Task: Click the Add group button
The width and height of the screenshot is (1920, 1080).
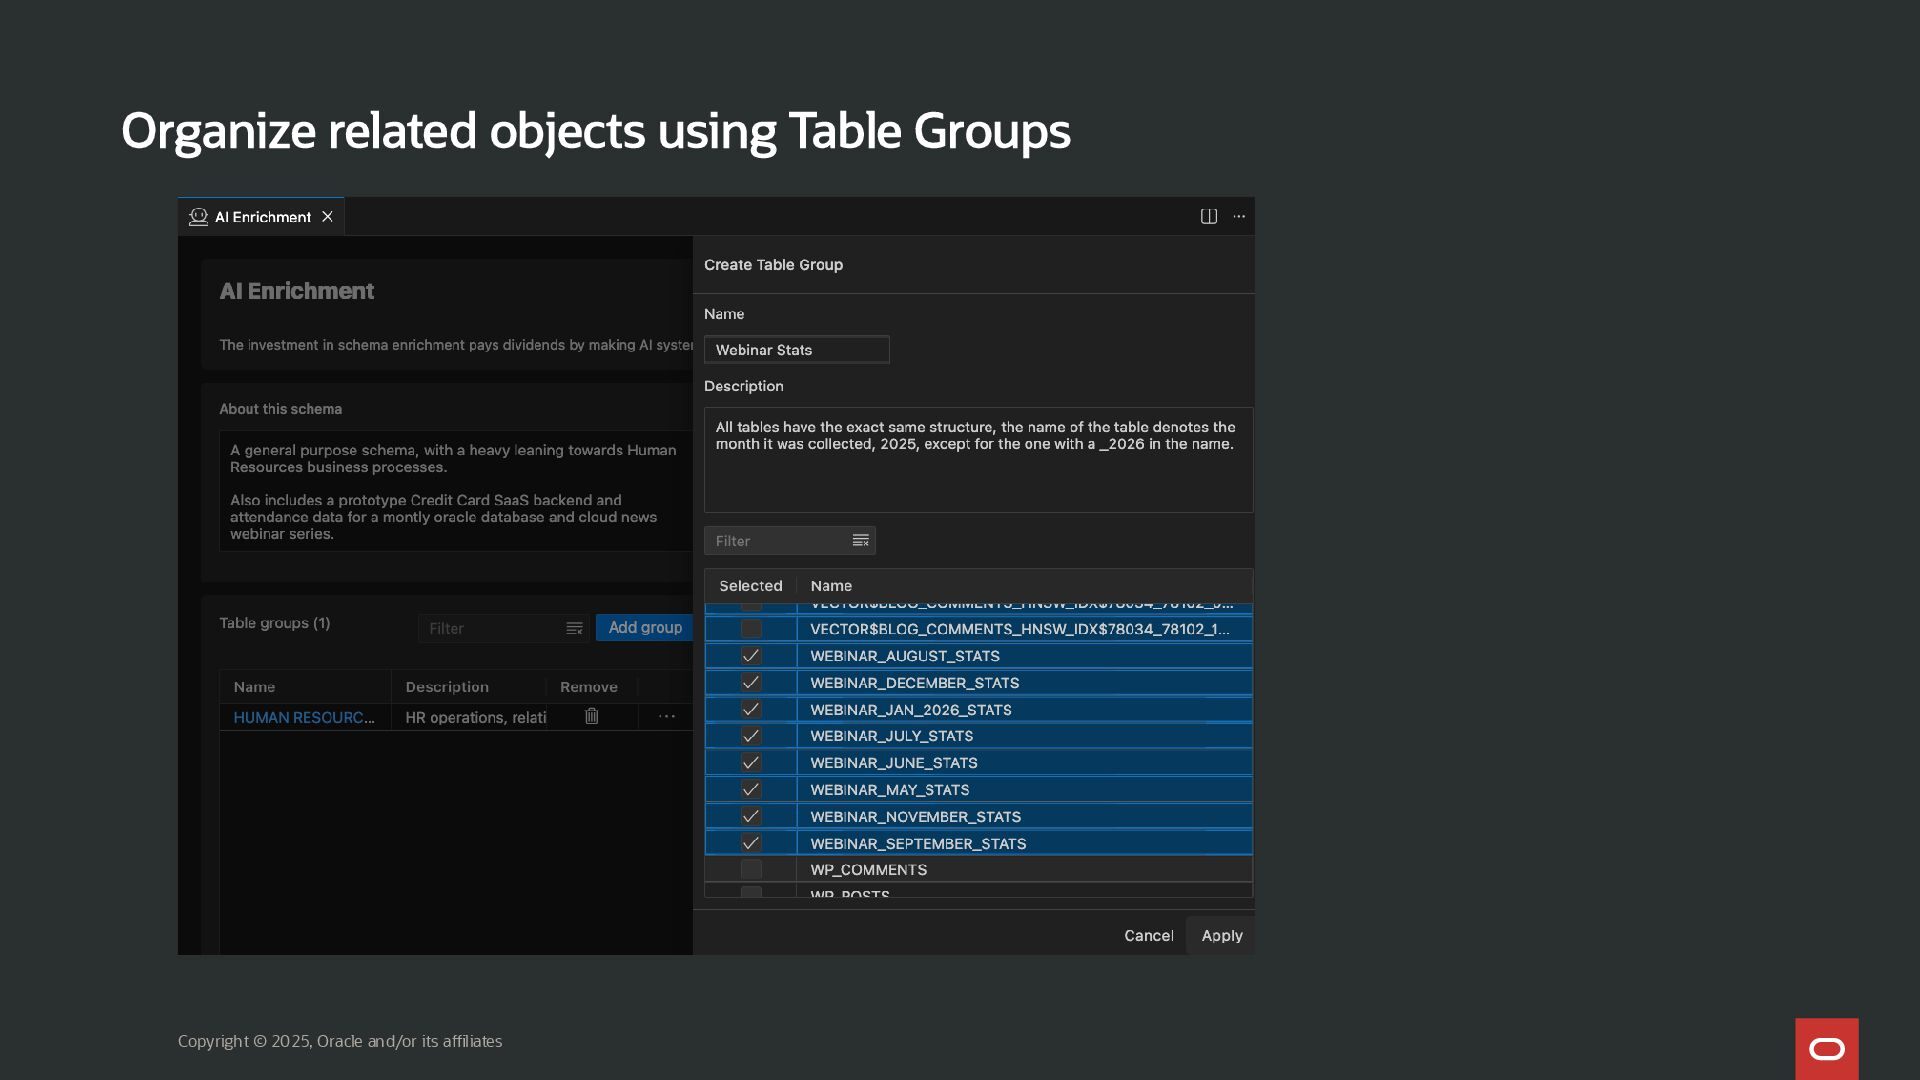Action: [x=645, y=627]
